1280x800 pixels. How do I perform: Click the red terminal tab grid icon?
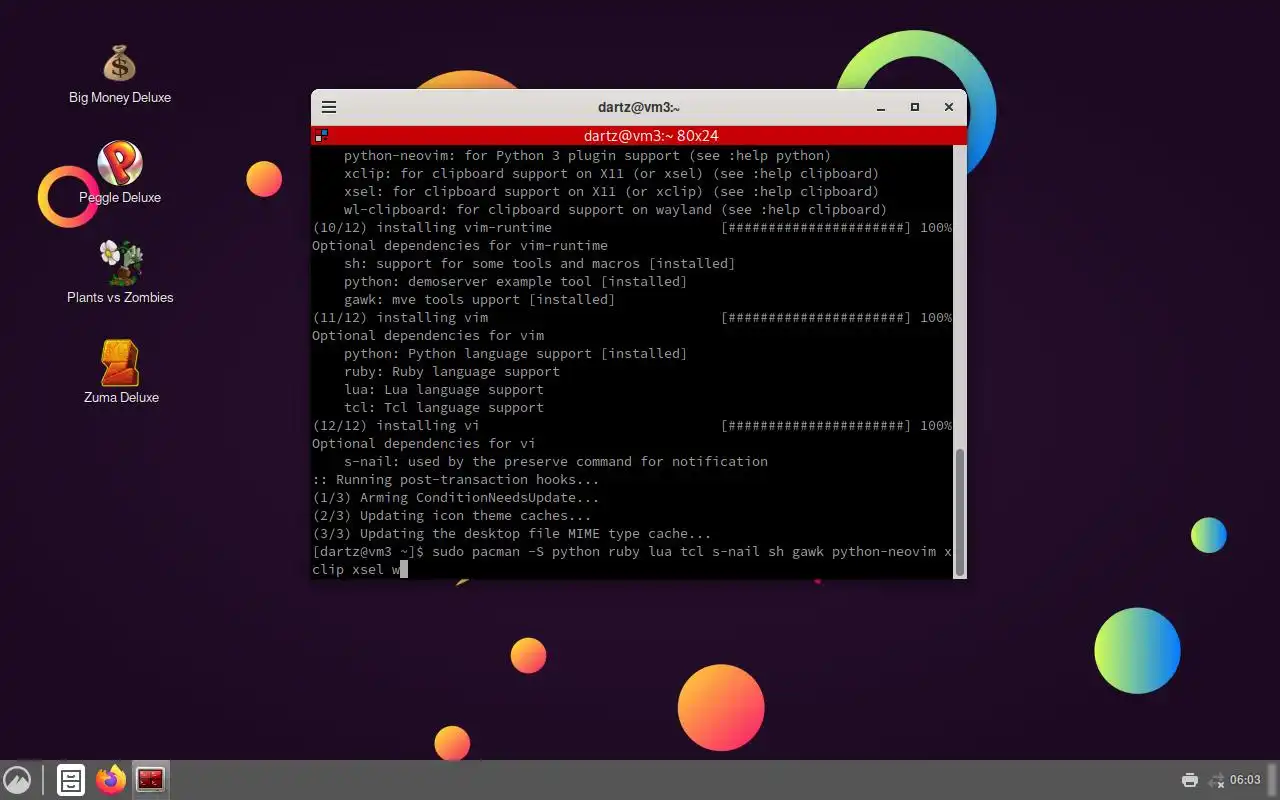click(x=321, y=135)
